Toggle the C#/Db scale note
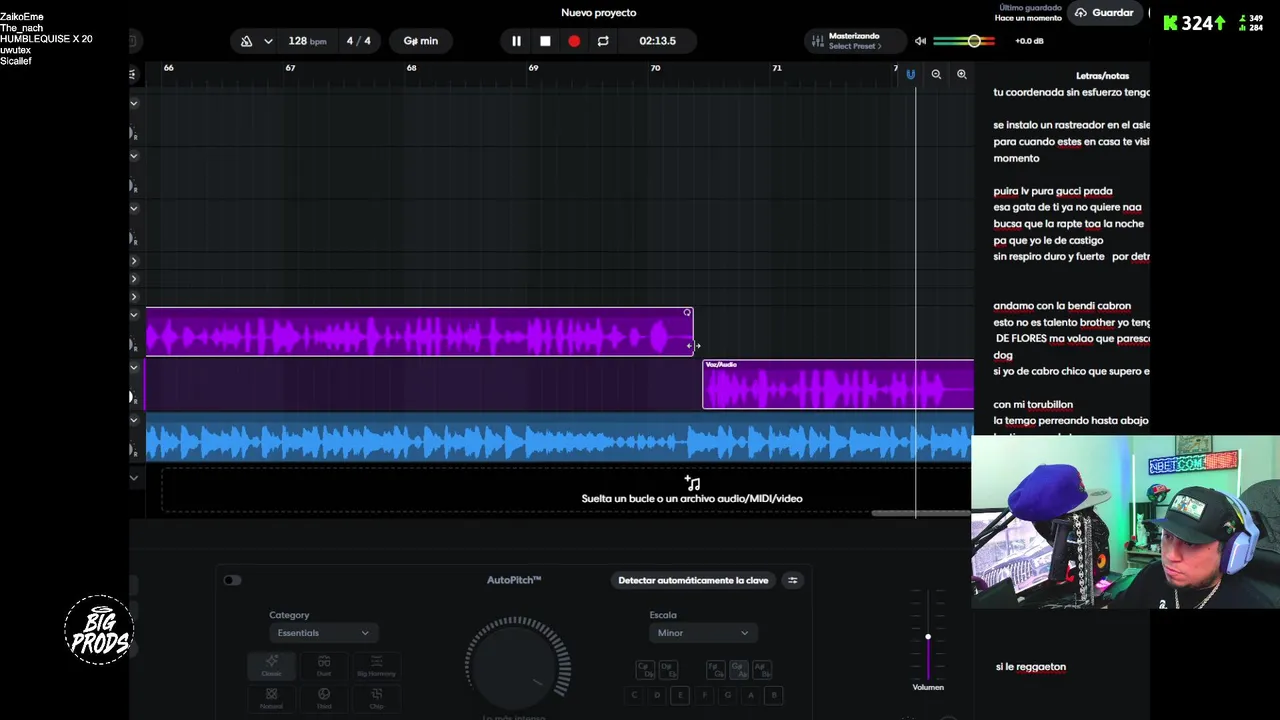 tap(645, 670)
